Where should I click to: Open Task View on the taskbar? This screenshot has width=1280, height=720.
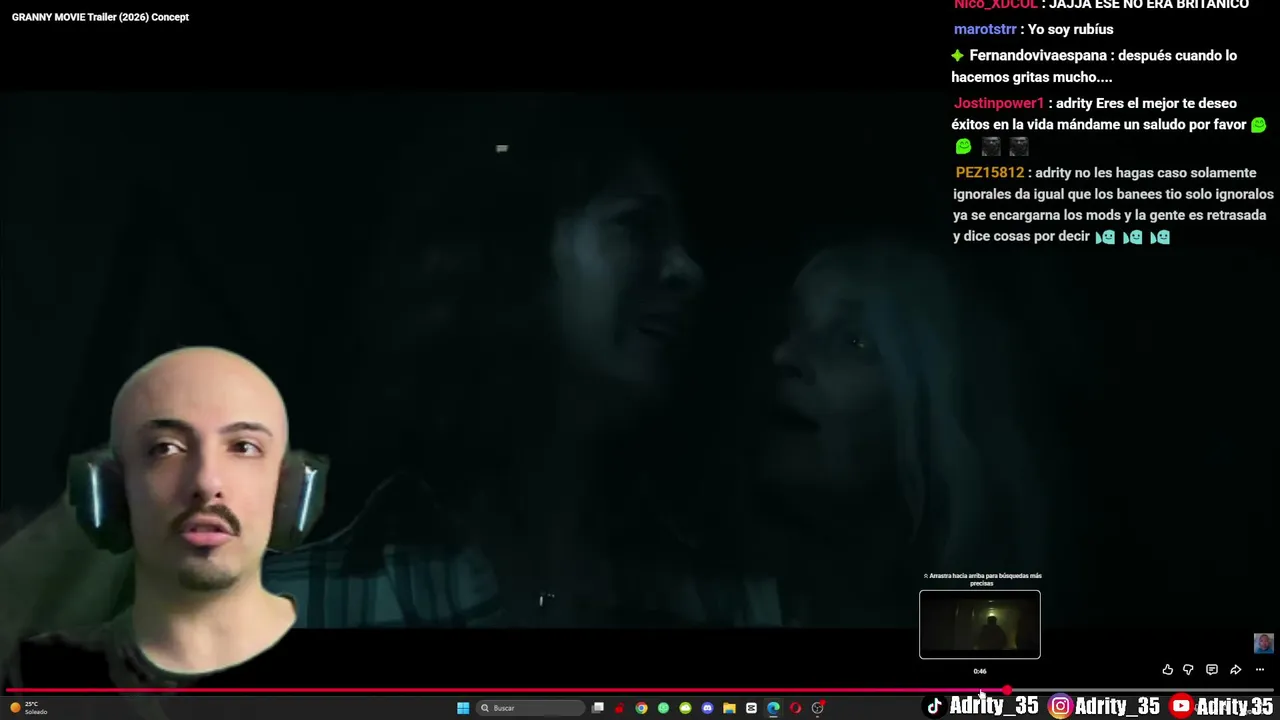(598, 708)
